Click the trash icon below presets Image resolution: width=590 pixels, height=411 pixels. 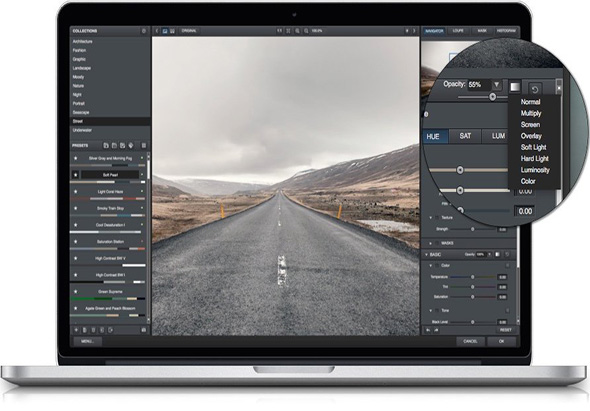pos(93,330)
